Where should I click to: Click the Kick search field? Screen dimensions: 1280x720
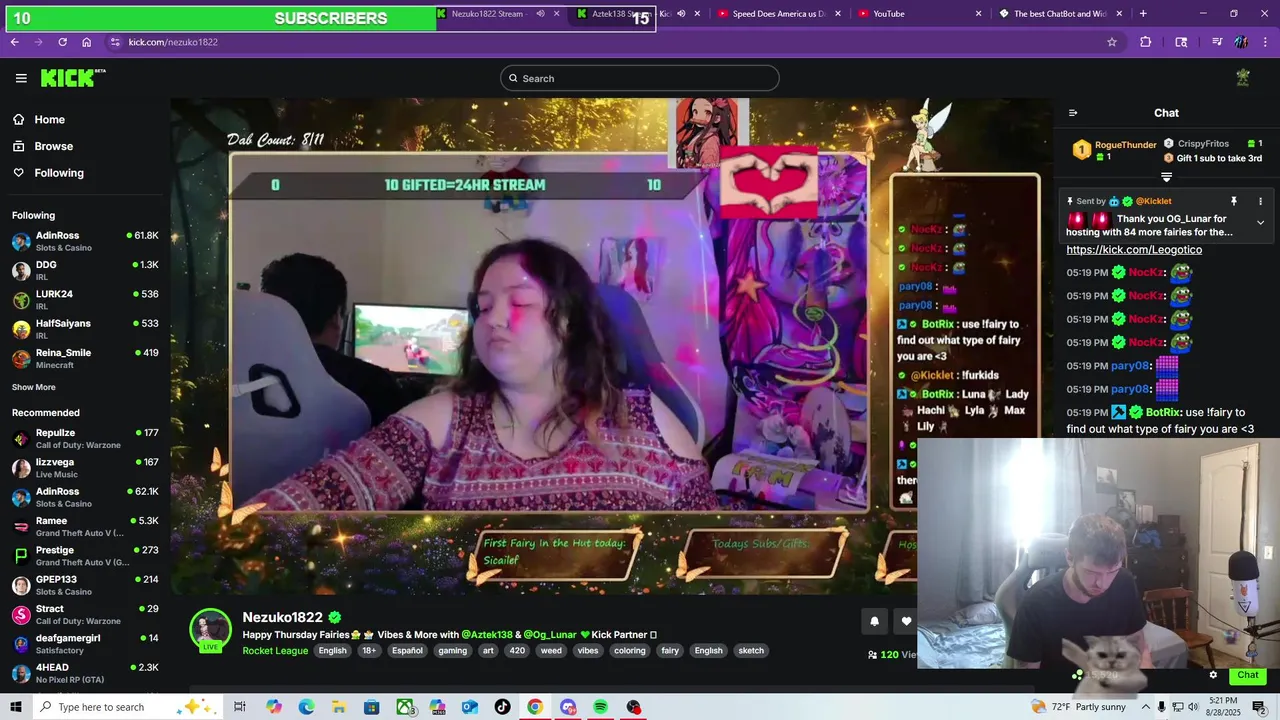point(640,78)
